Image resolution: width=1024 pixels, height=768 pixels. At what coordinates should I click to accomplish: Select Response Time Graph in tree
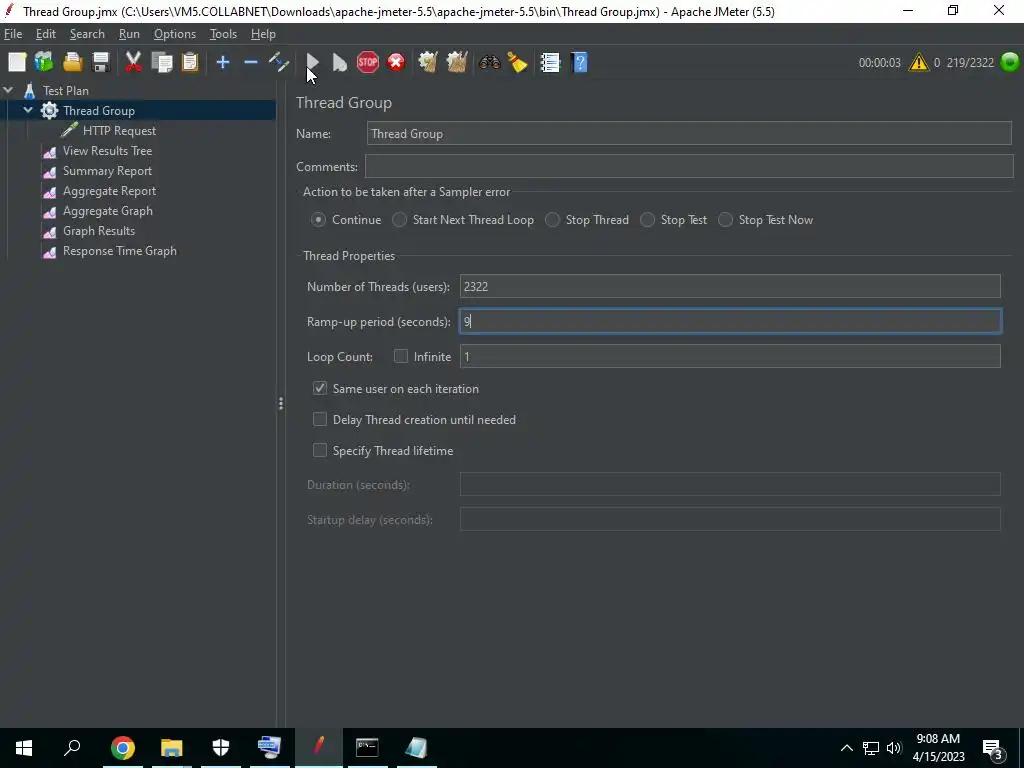pyautogui.click(x=120, y=251)
